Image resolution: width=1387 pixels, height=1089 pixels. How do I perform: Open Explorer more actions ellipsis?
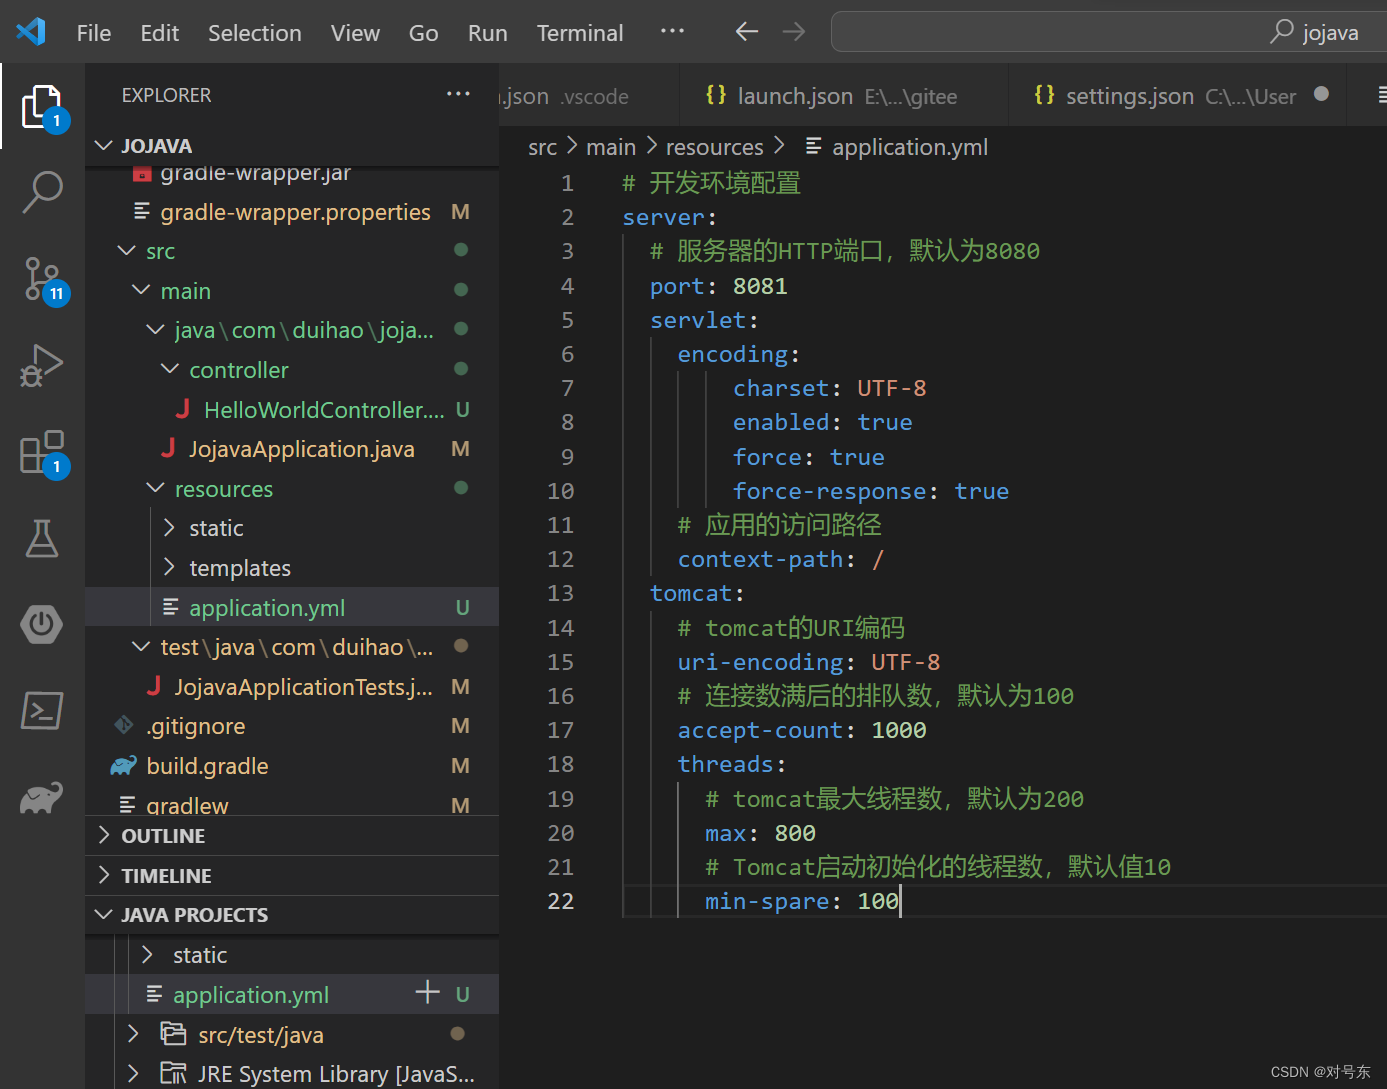pyautogui.click(x=458, y=94)
